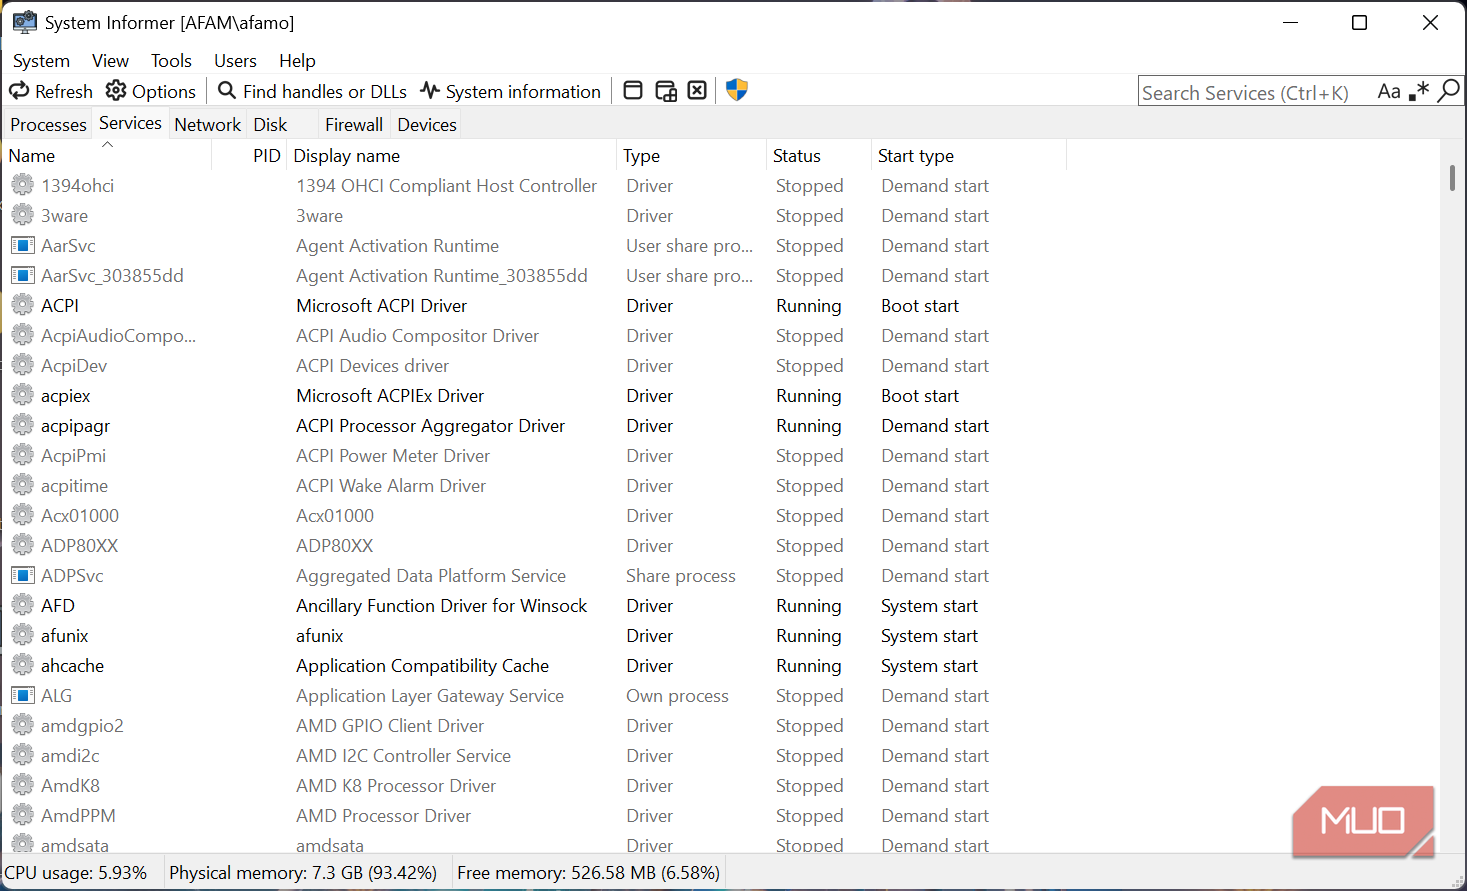Click the gear icon for ACPI
The width and height of the screenshot is (1467, 891).
[x=22, y=305]
